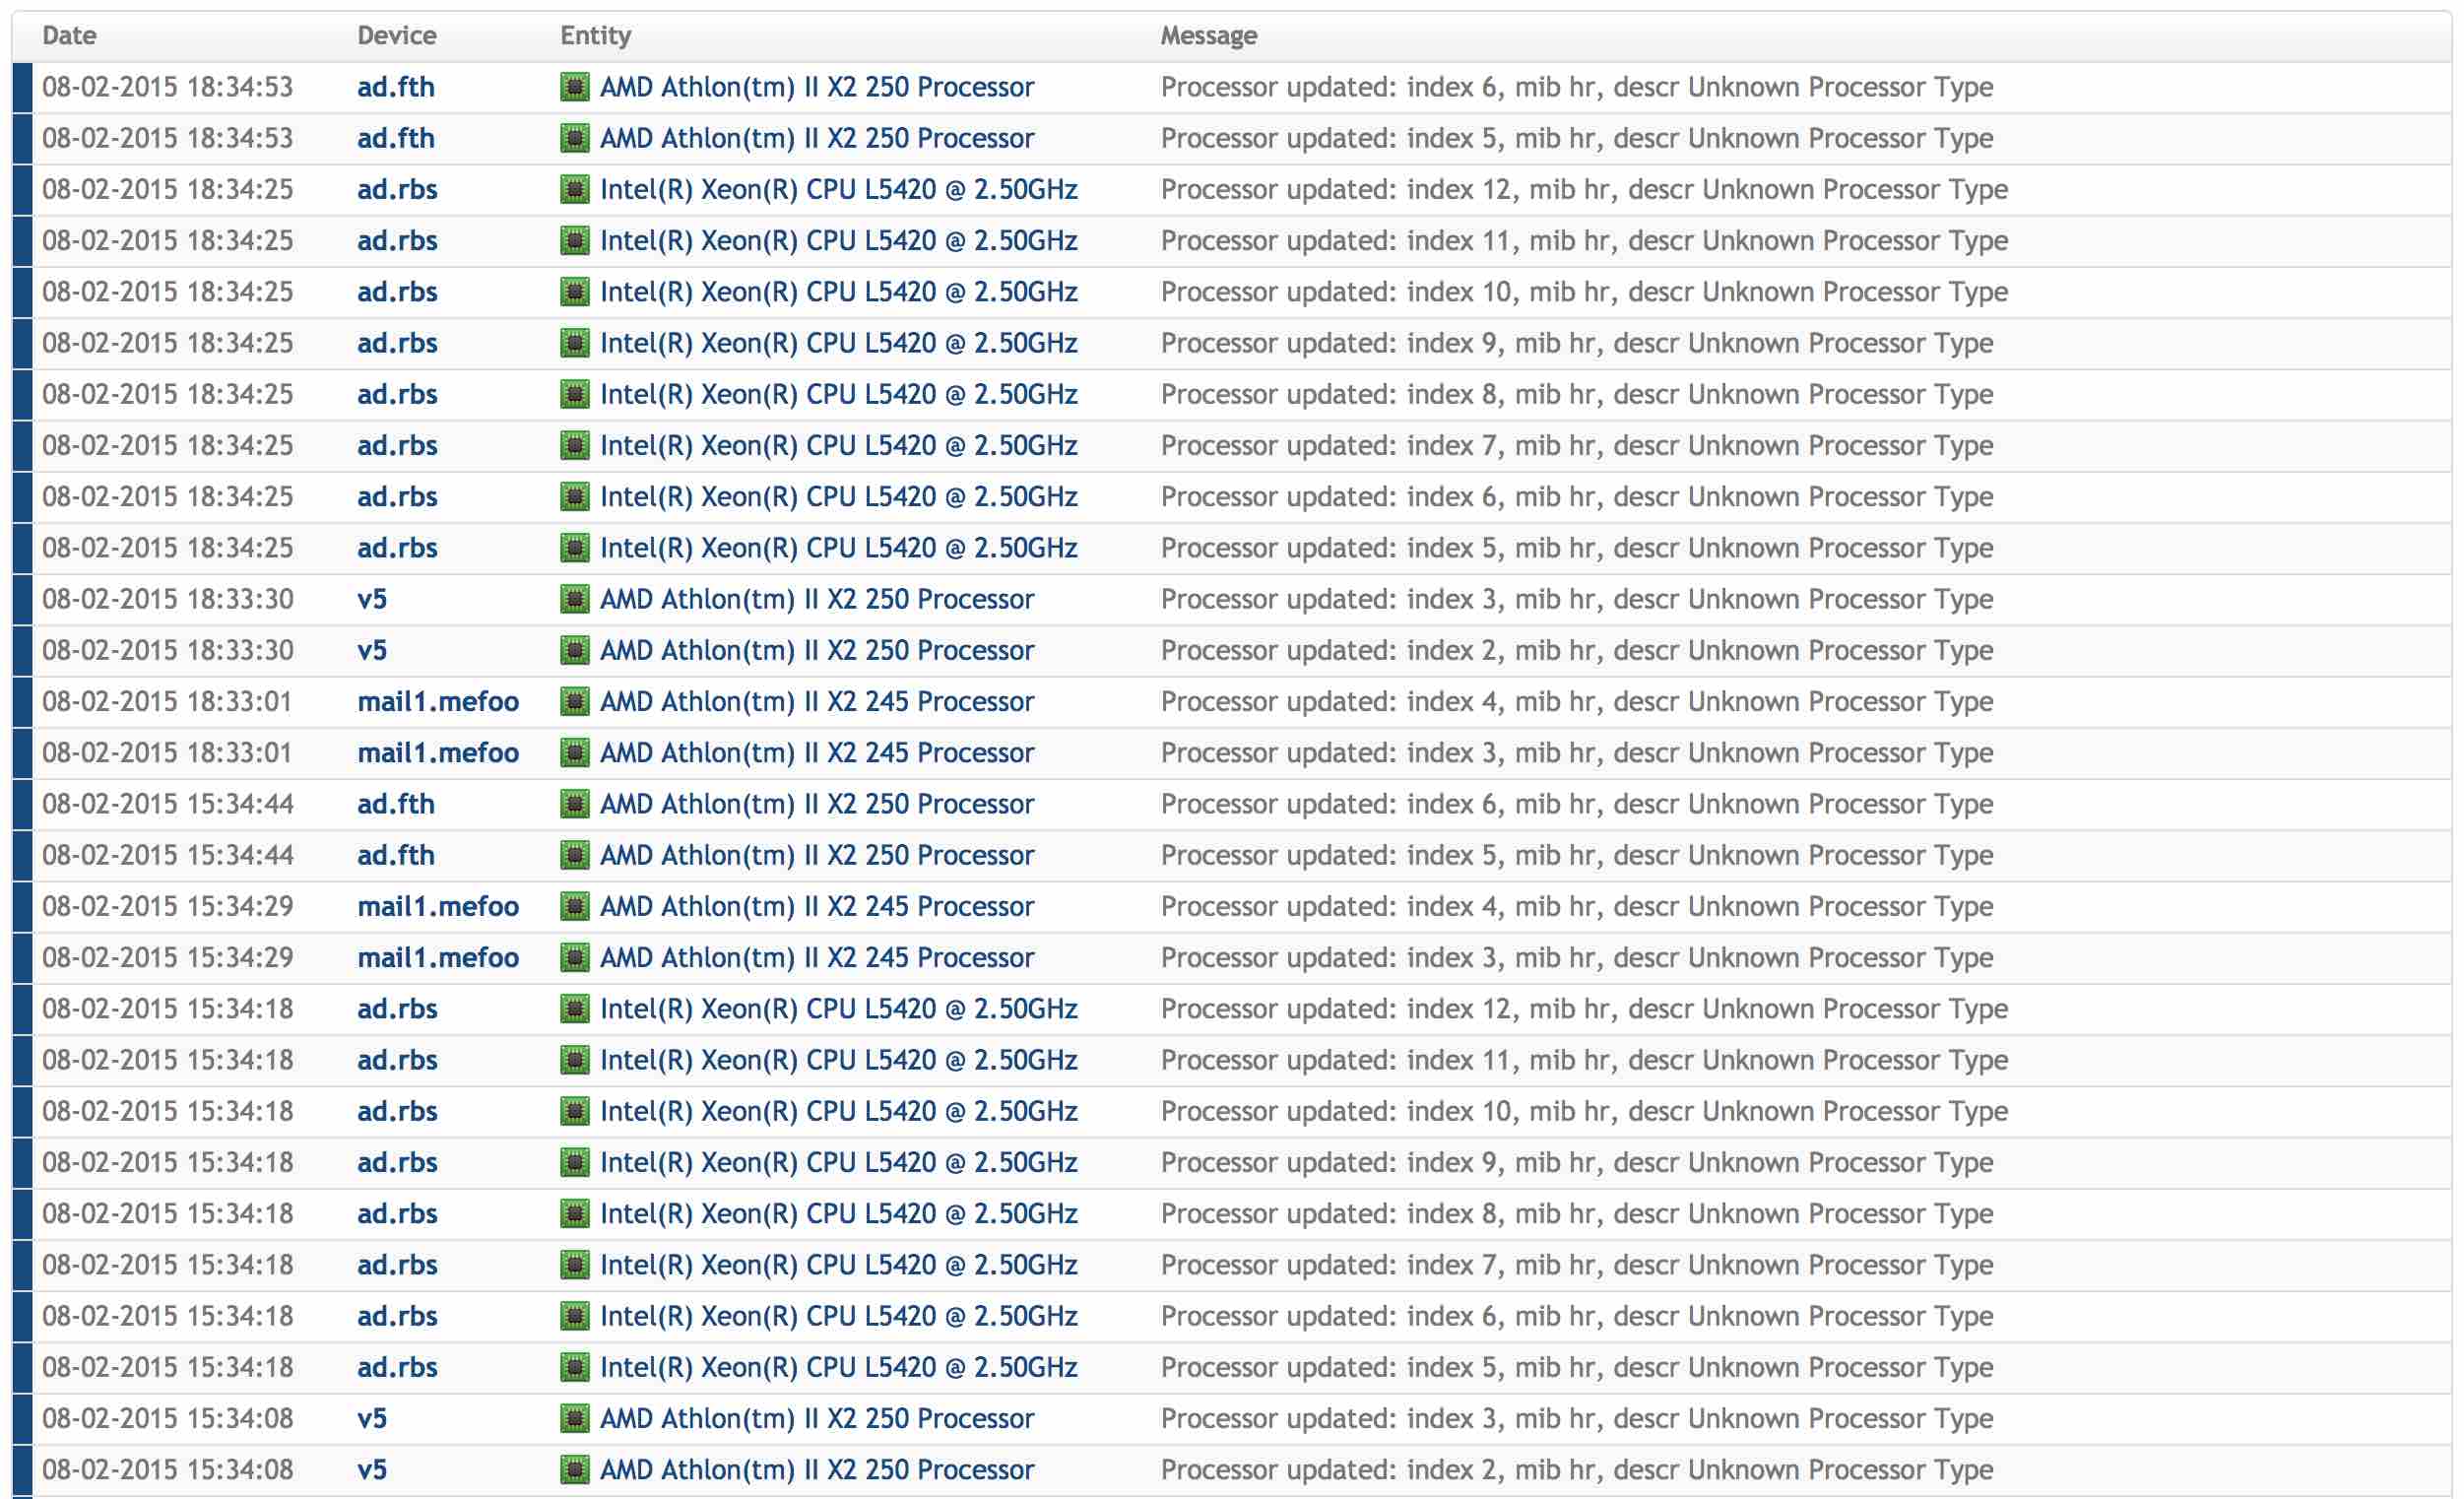Image resolution: width=2464 pixels, height=1499 pixels.
Task: Open device ad.rbs in 18:34:25 index 12 row
Action: tap(397, 189)
